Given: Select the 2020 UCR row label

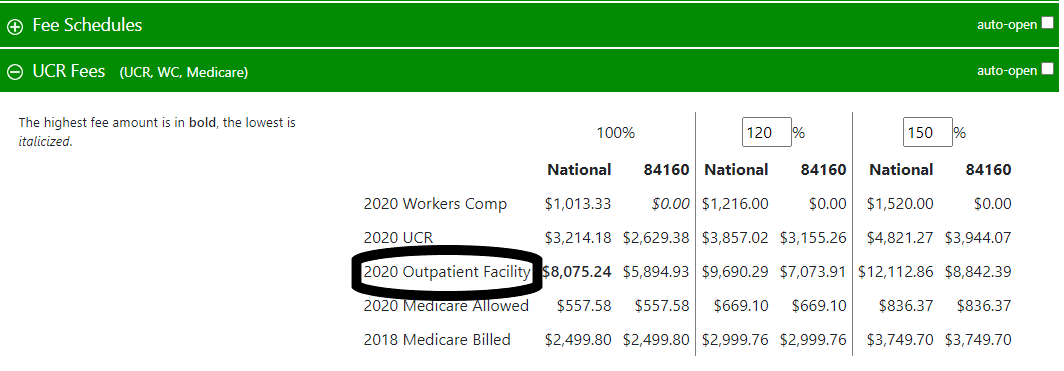Looking at the screenshot, I should click(x=398, y=237).
